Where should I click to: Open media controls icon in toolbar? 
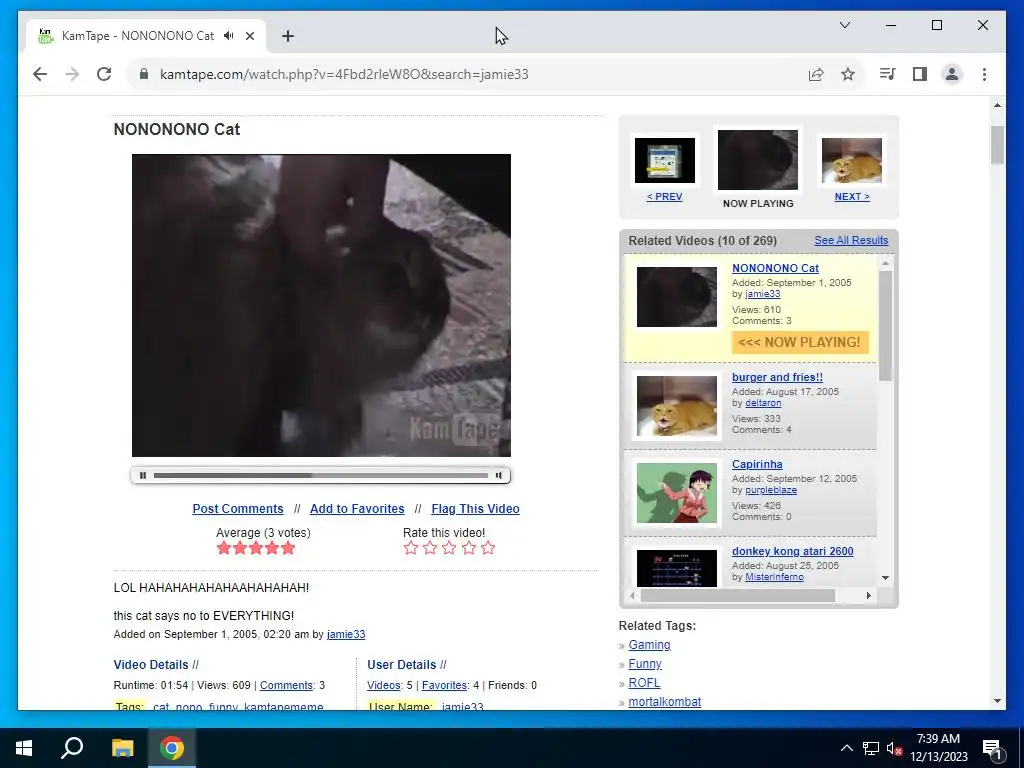(x=887, y=74)
